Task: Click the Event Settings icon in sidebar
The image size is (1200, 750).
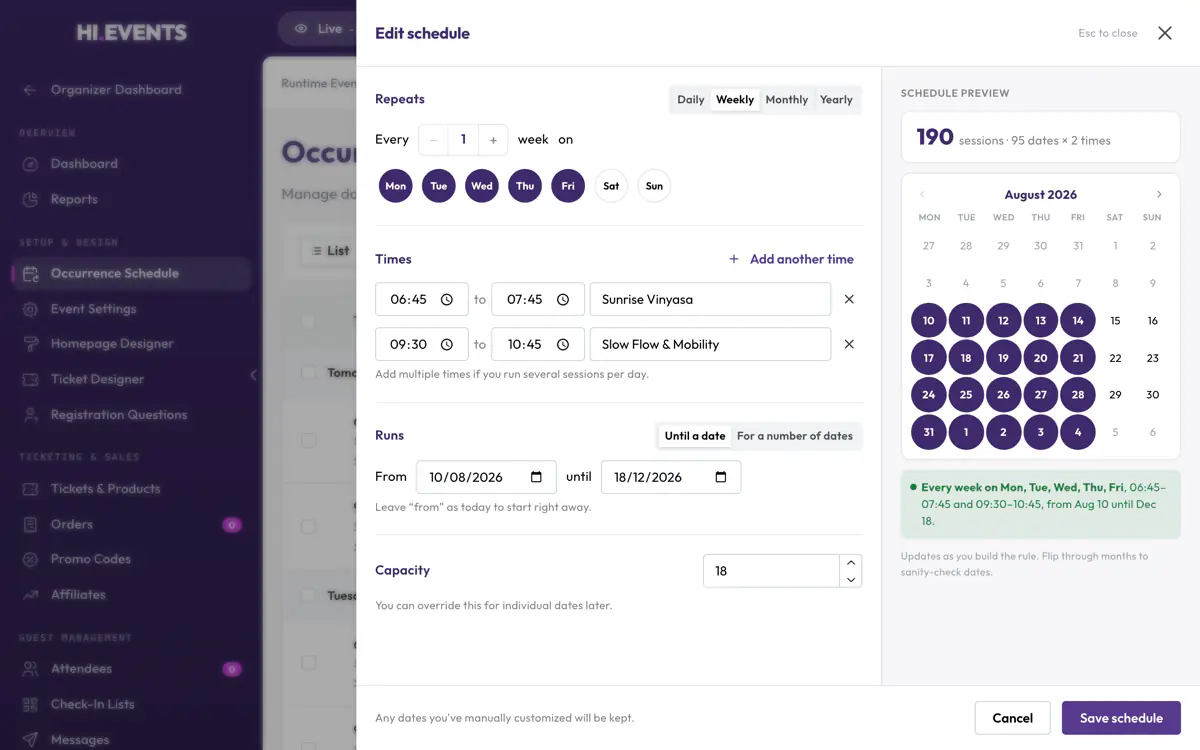Action: pyautogui.click(x=30, y=309)
